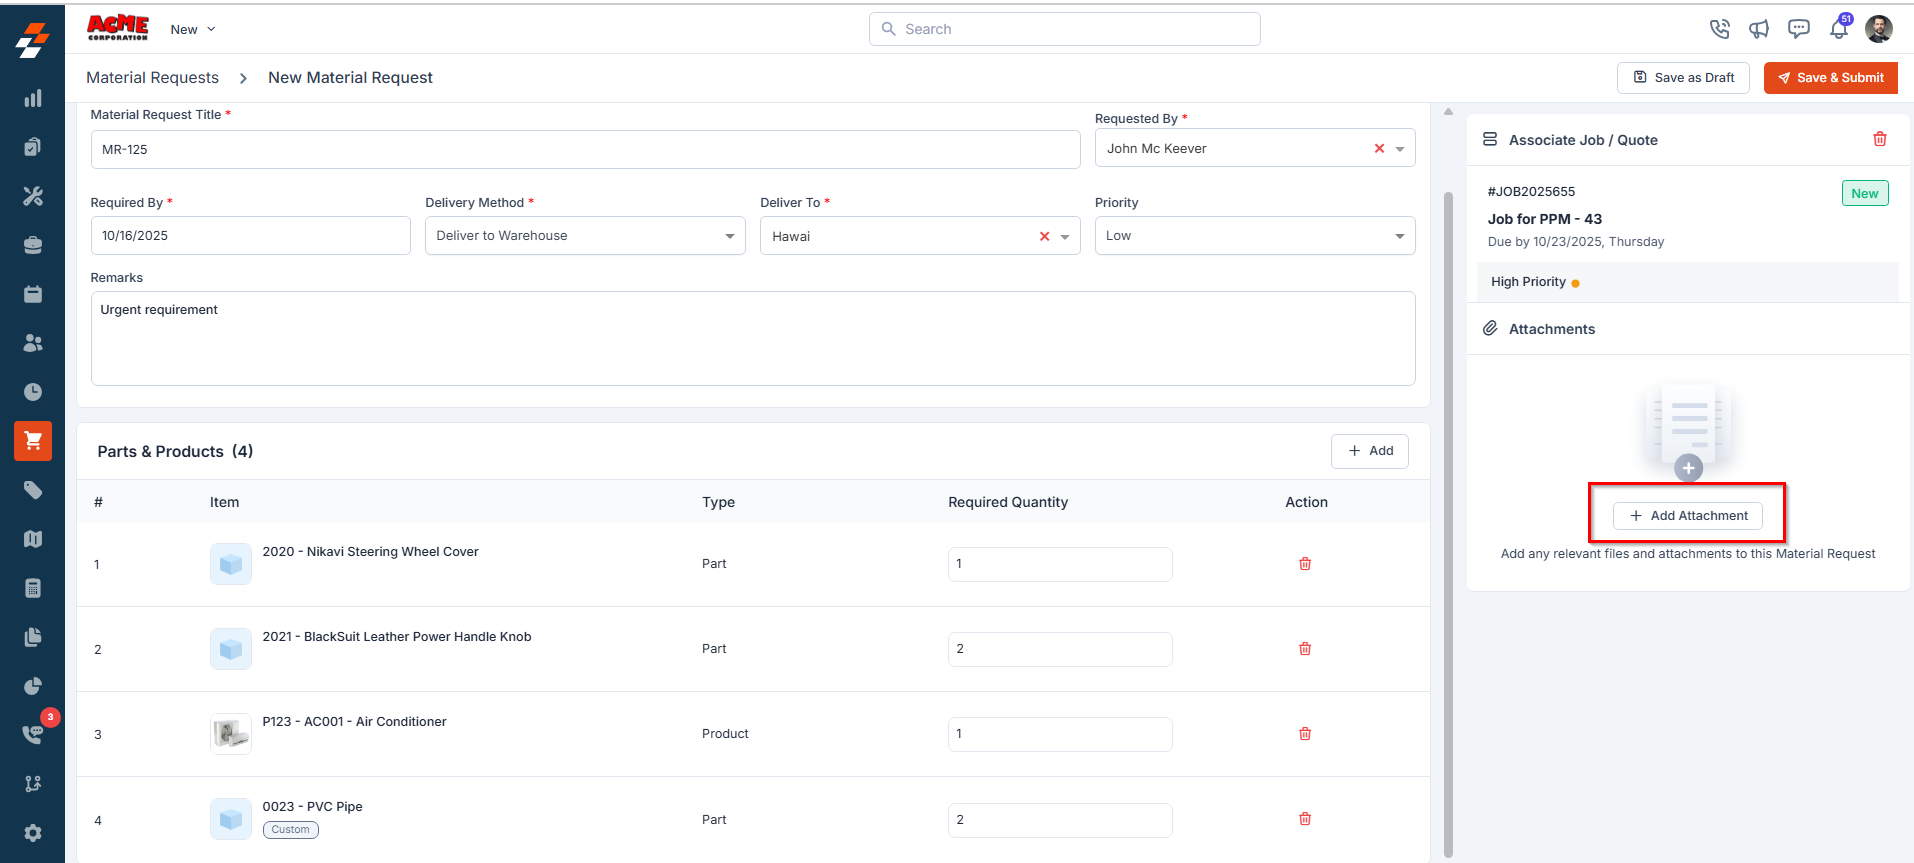
Task: Open the chat messages icon in header
Action: click(1799, 29)
